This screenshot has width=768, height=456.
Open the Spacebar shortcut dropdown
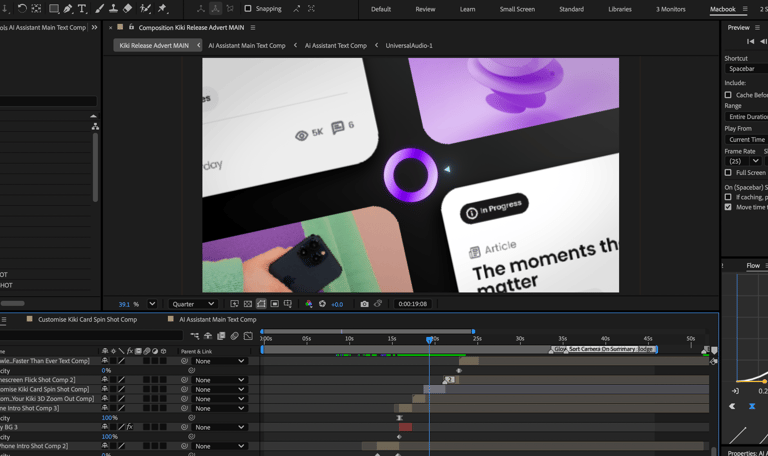pos(746,69)
